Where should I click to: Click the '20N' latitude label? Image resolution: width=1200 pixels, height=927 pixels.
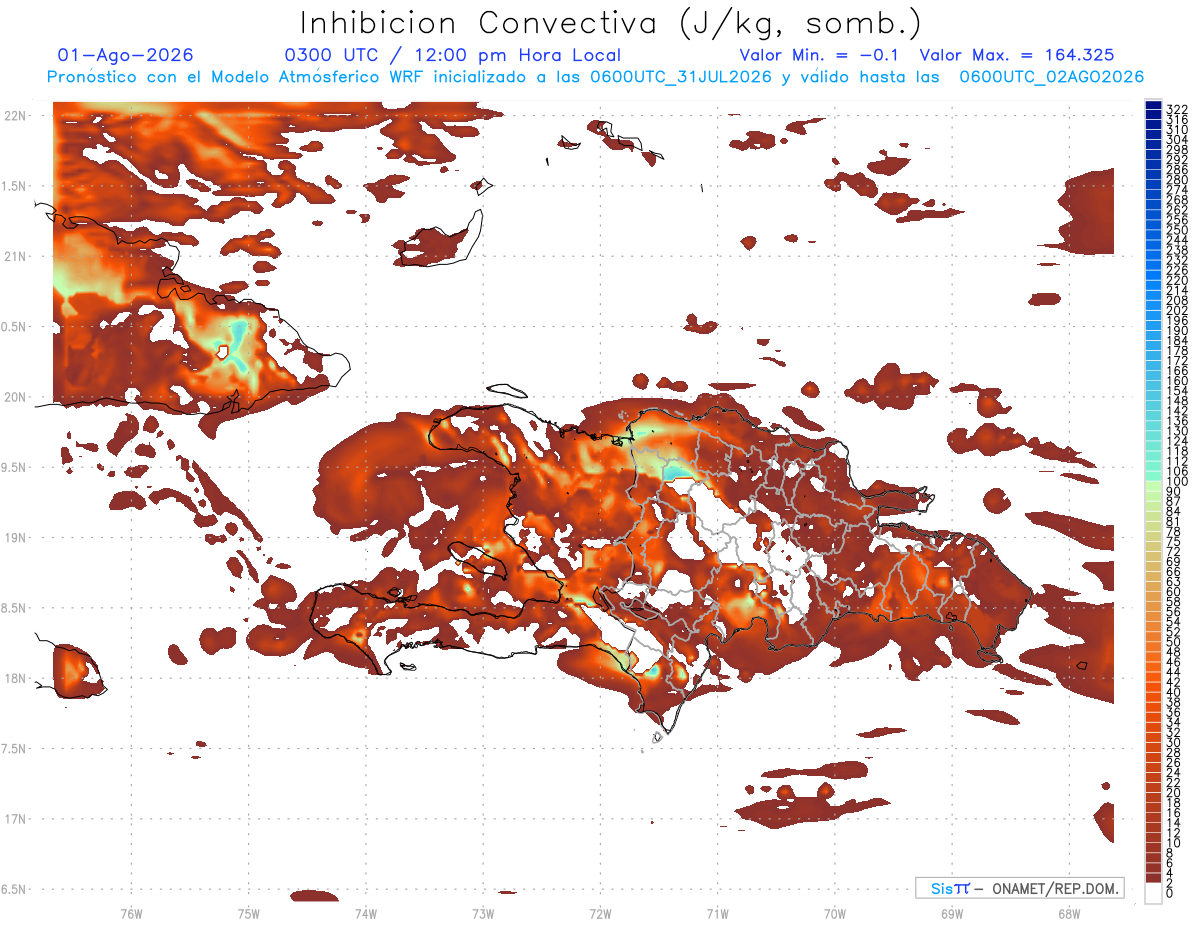click(14, 397)
